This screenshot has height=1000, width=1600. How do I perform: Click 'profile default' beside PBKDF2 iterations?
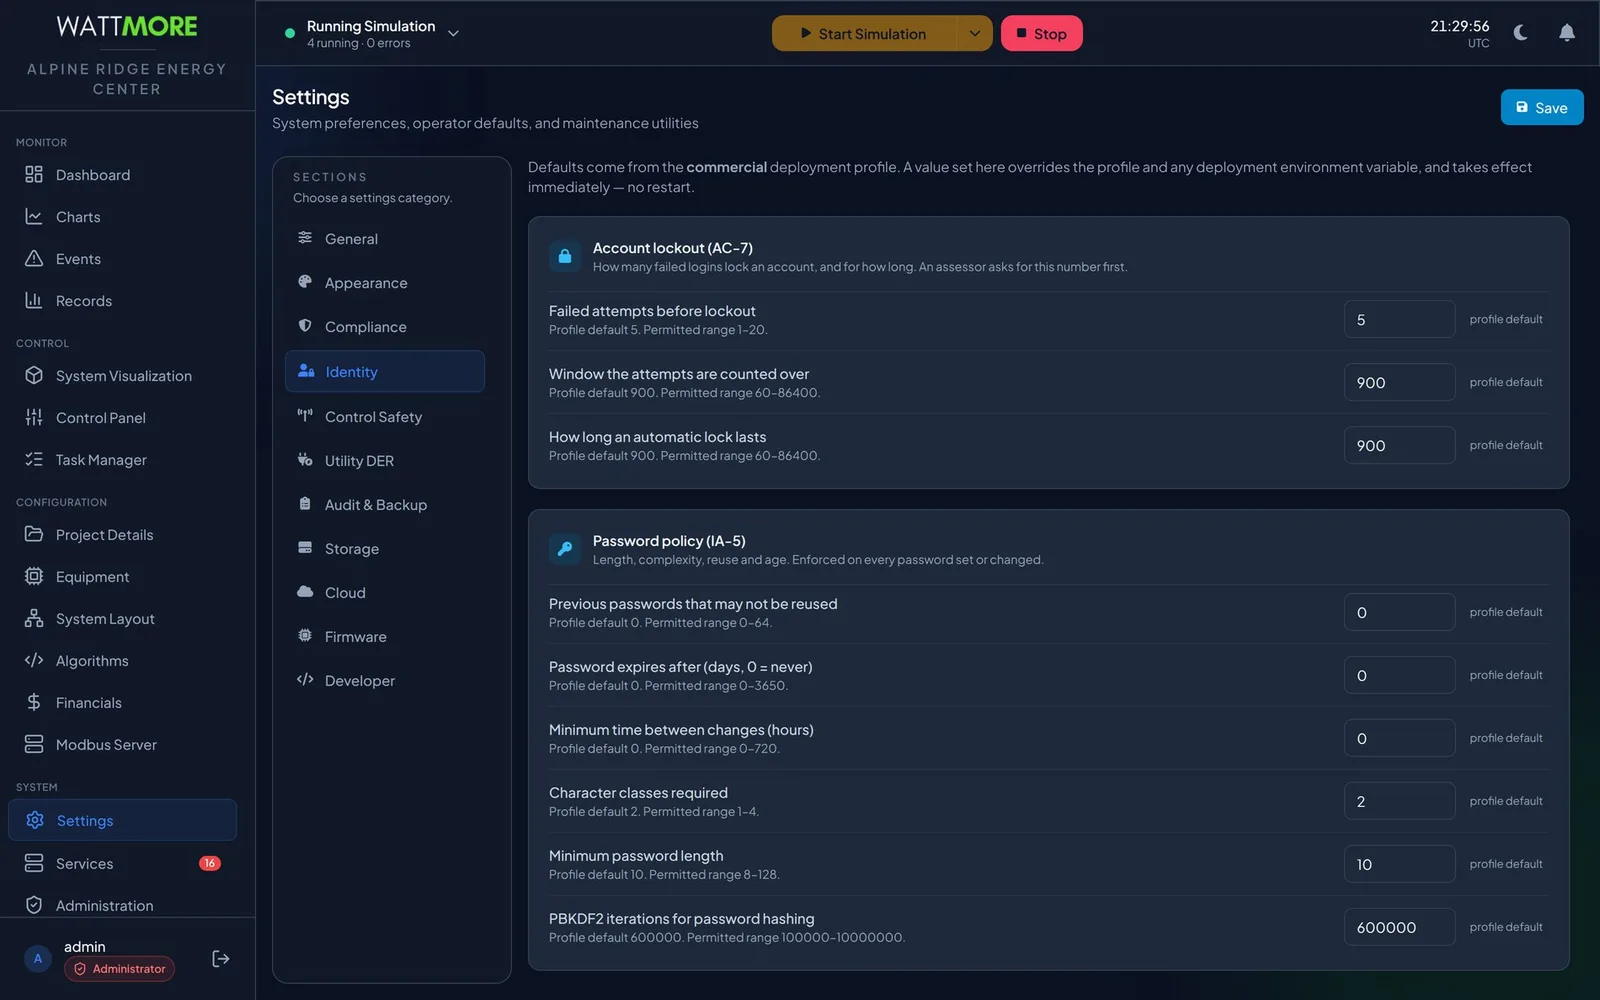click(1506, 928)
